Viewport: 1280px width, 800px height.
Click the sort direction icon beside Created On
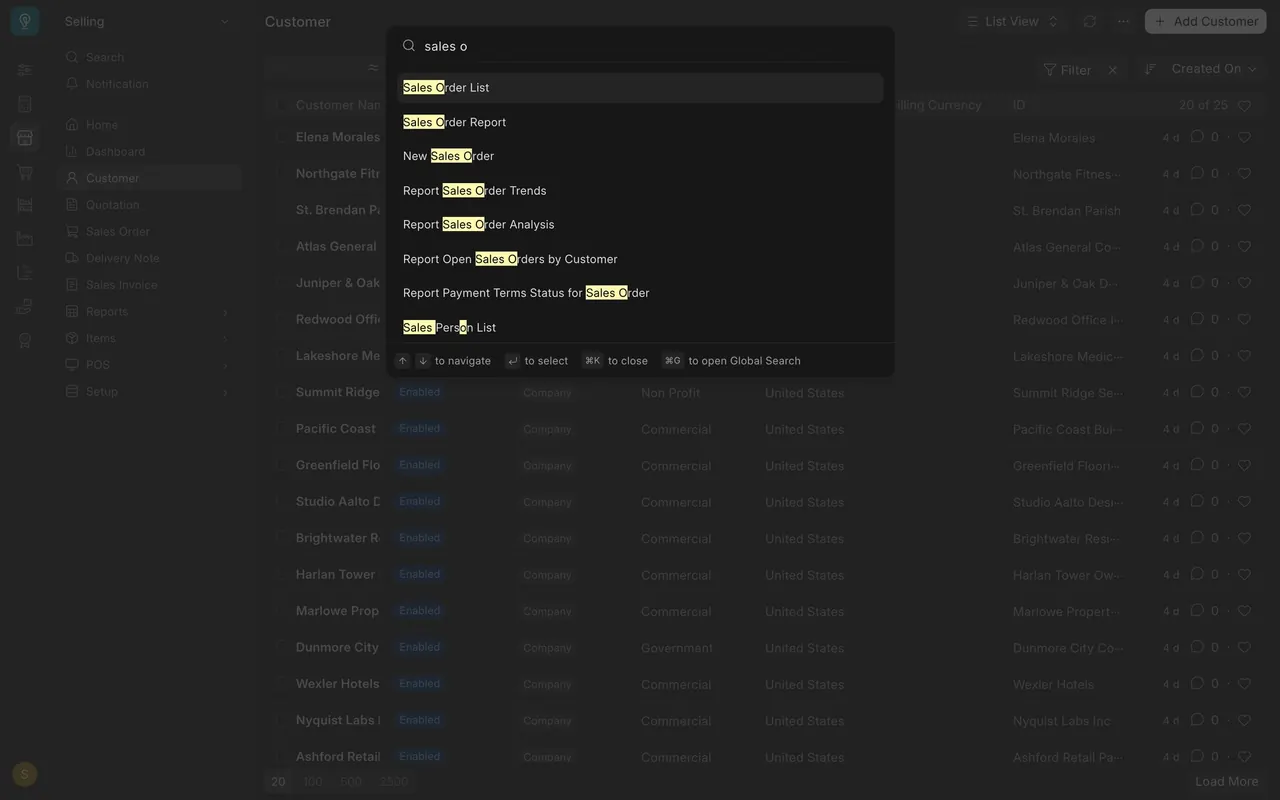[x=1150, y=69]
